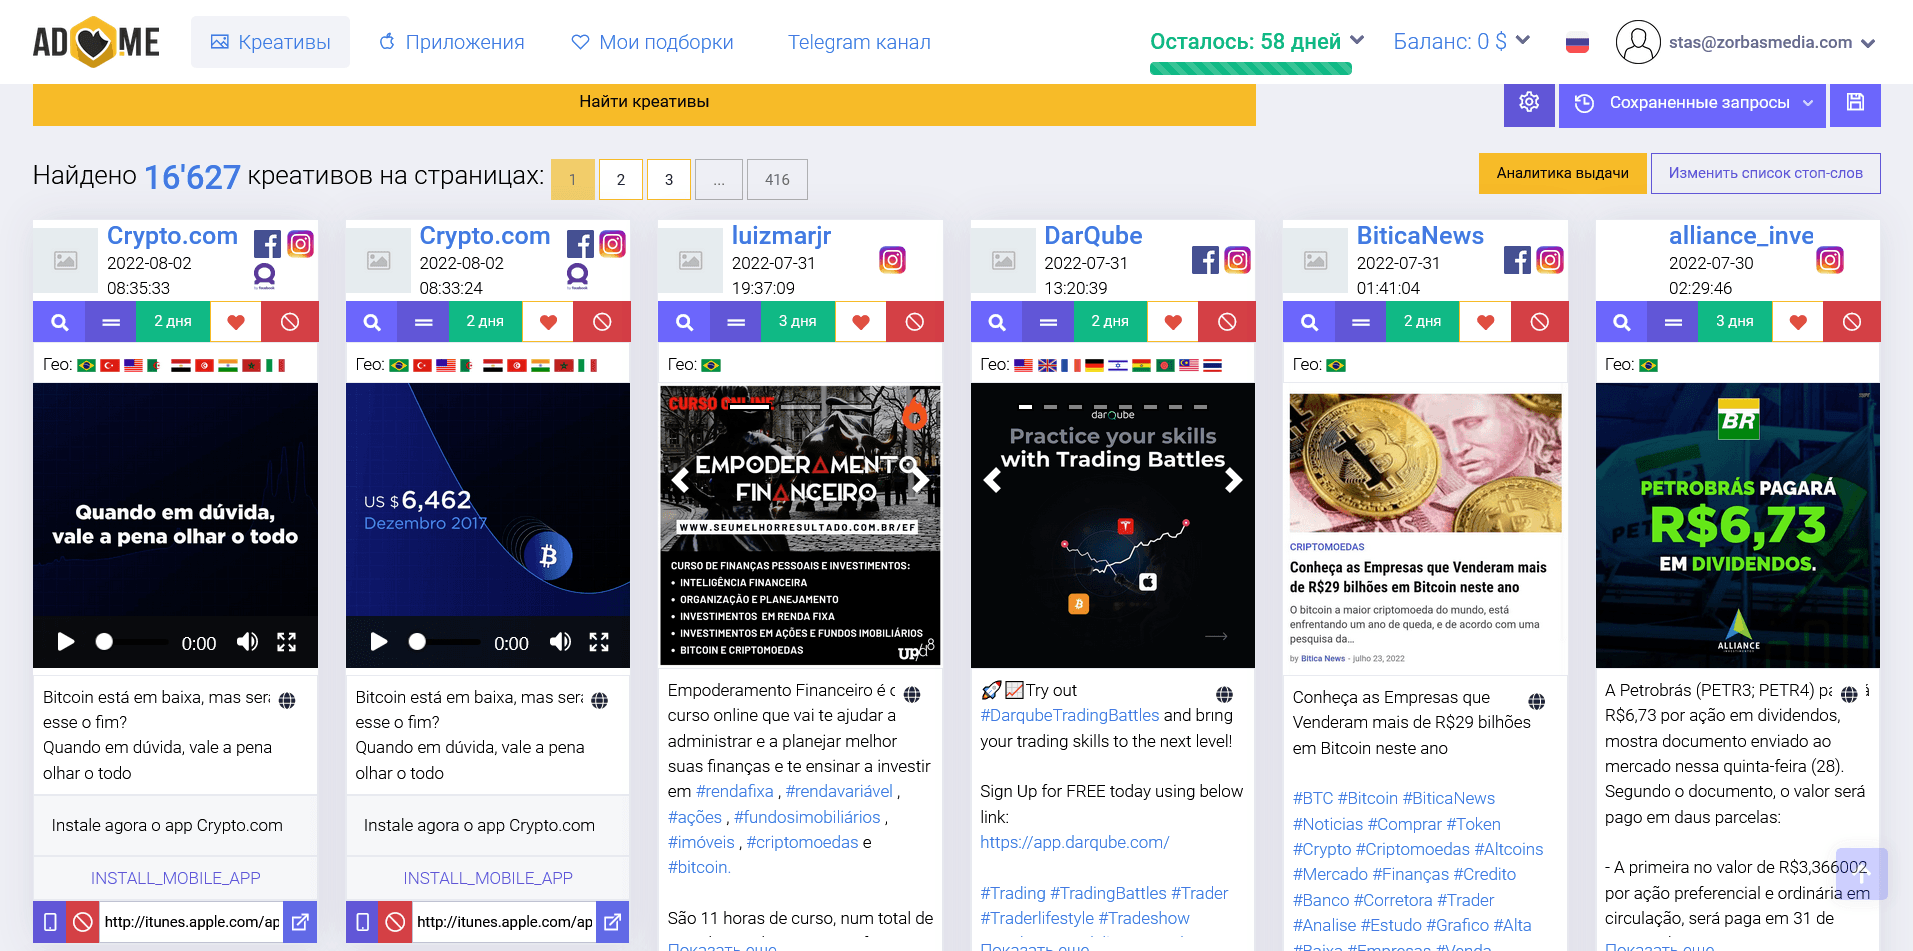Open the DarQube advertiser link
Image resolution: width=1913 pixels, height=951 pixels.
[x=1093, y=236]
